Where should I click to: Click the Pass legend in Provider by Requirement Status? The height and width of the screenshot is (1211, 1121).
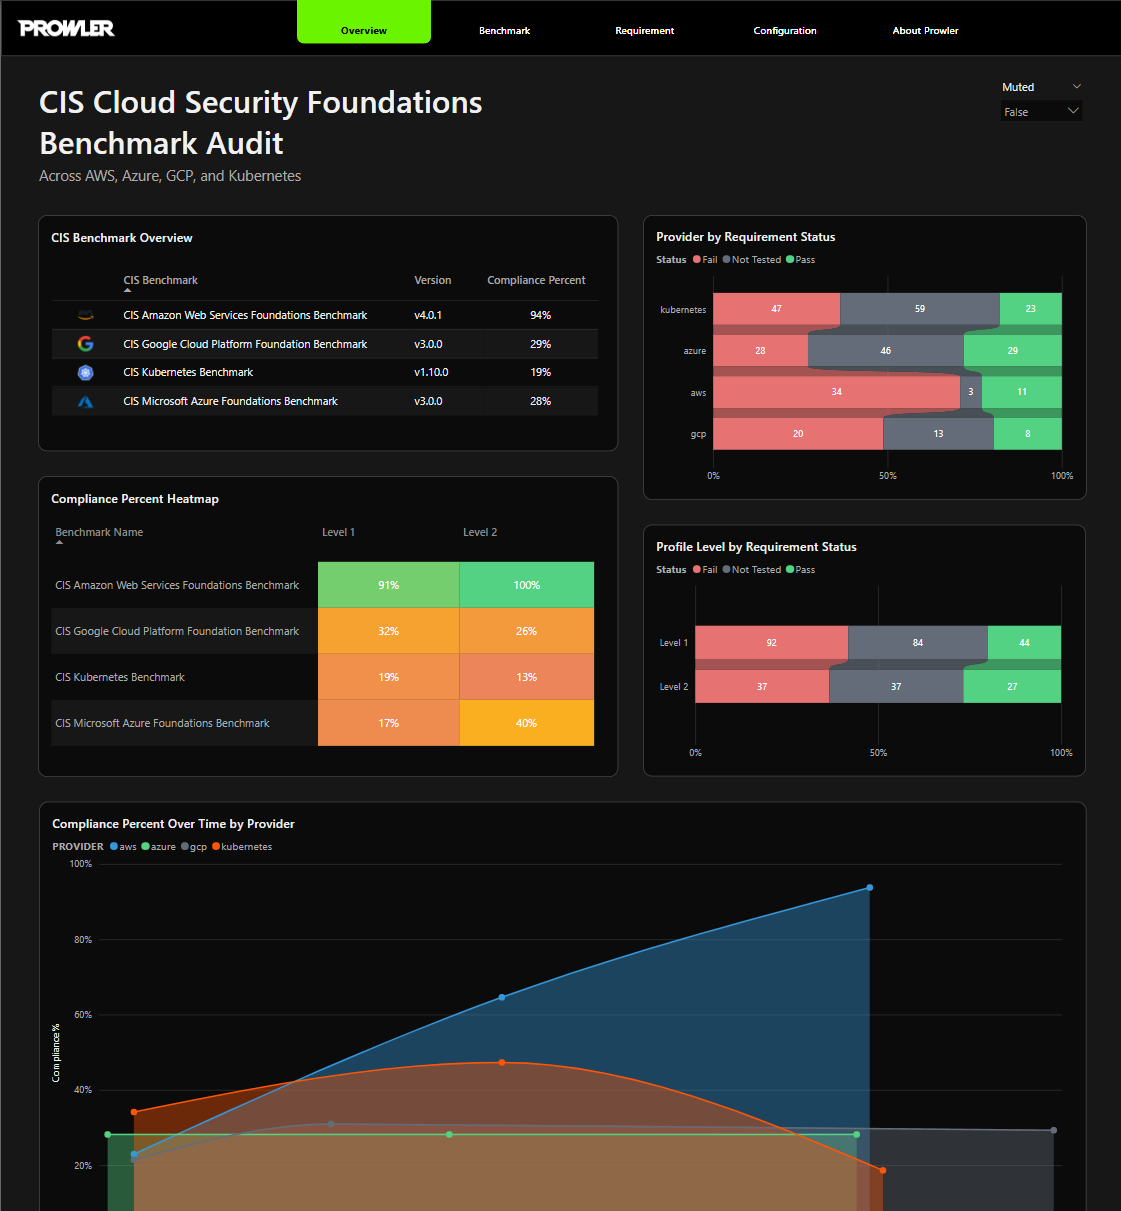click(x=800, y=260)
